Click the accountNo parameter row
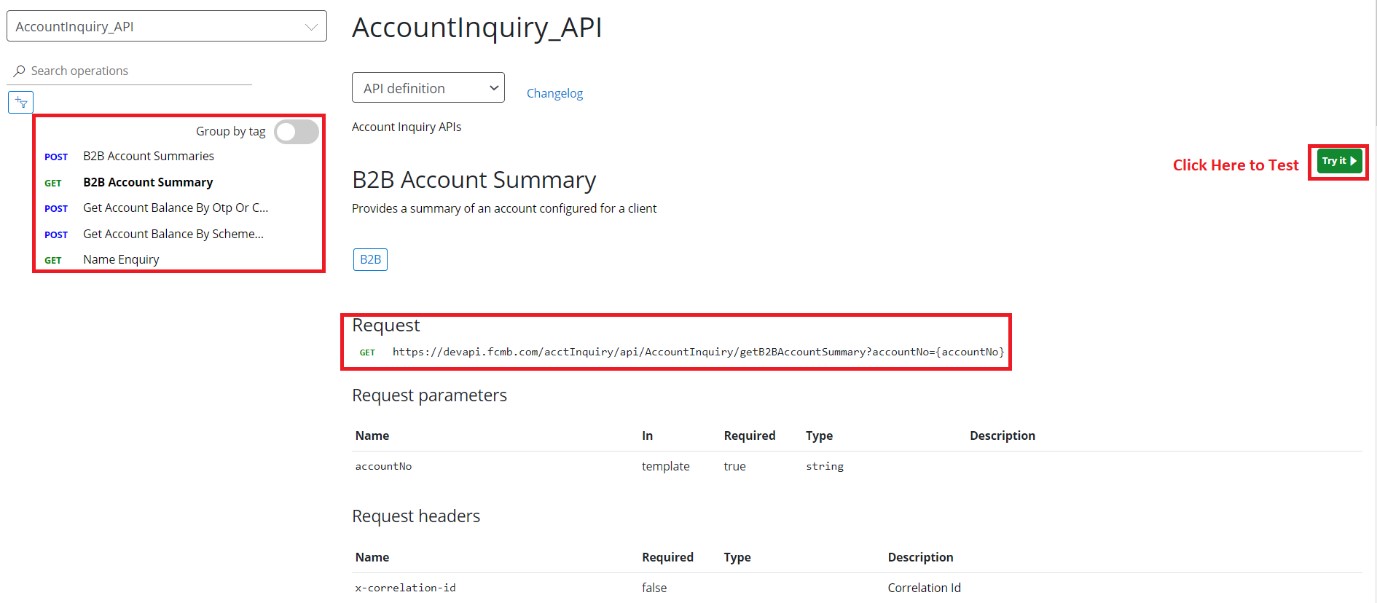The height and width of the screenshot is (603, 1377). coord(384,466)
